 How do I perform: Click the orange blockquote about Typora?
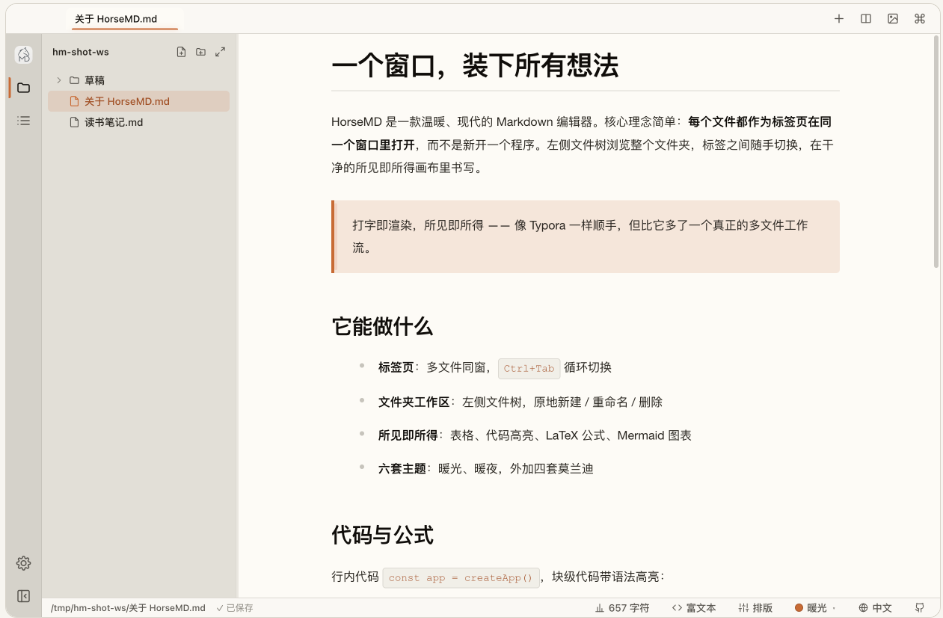[x=585, y=236]
